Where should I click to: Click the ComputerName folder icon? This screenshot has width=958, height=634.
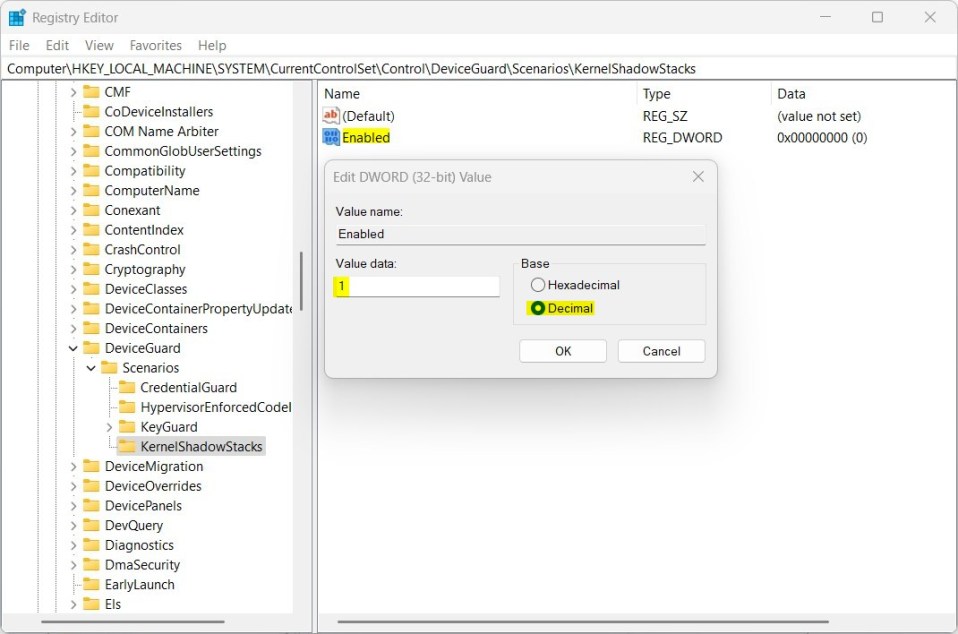tap(91, 190)
